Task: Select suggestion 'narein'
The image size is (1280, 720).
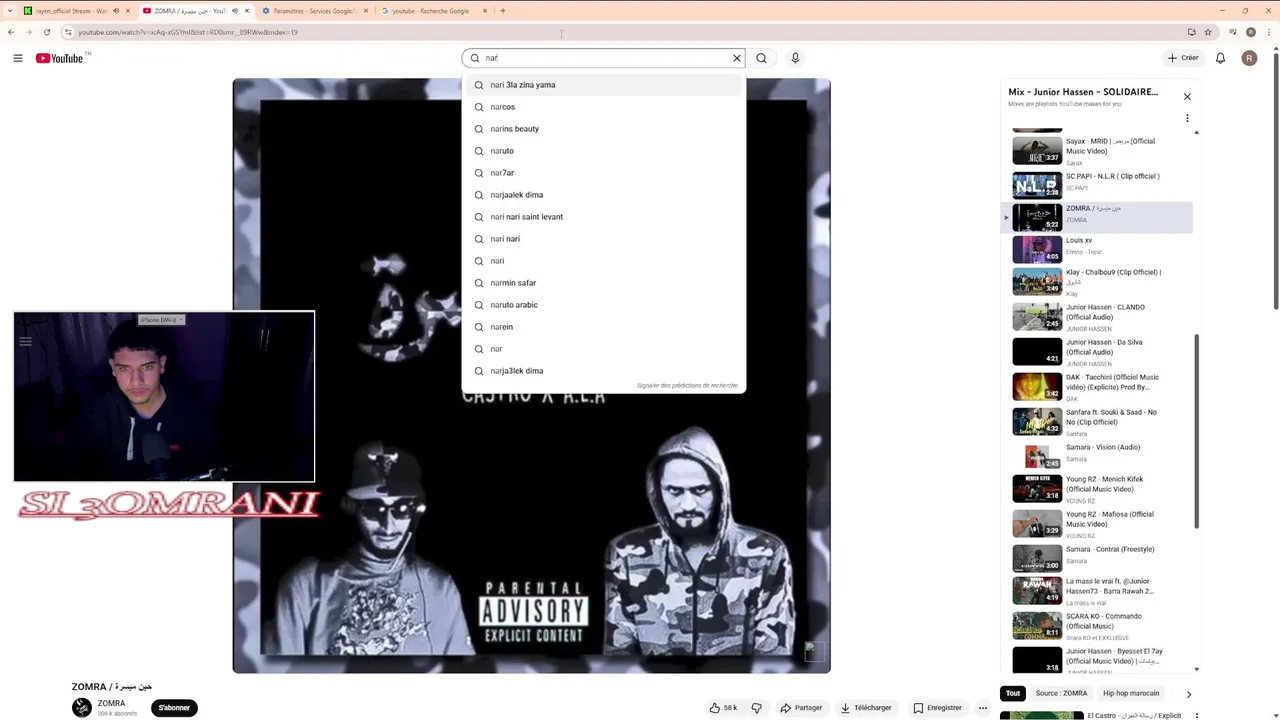Action: 603,327
